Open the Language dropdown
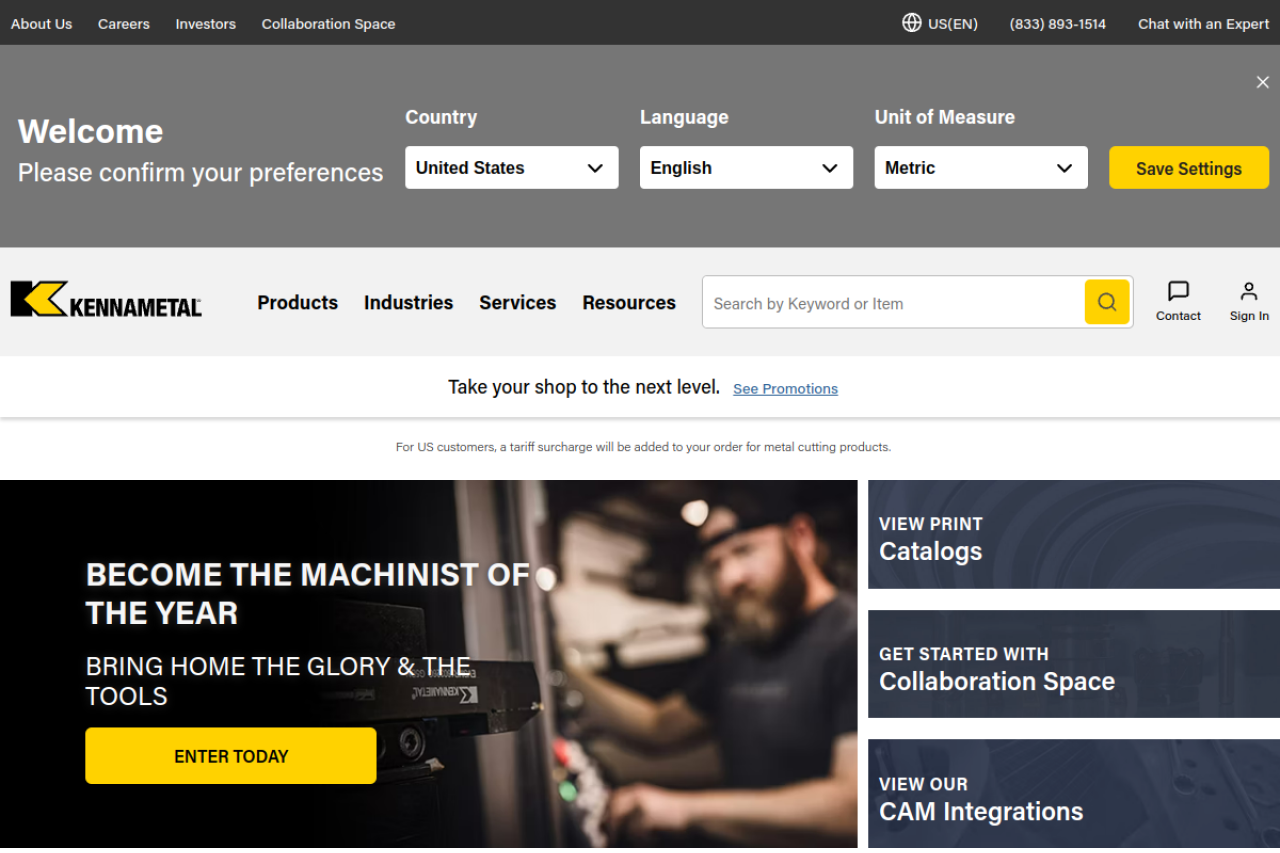This screenshot has height=853, width=1280. 746,168
